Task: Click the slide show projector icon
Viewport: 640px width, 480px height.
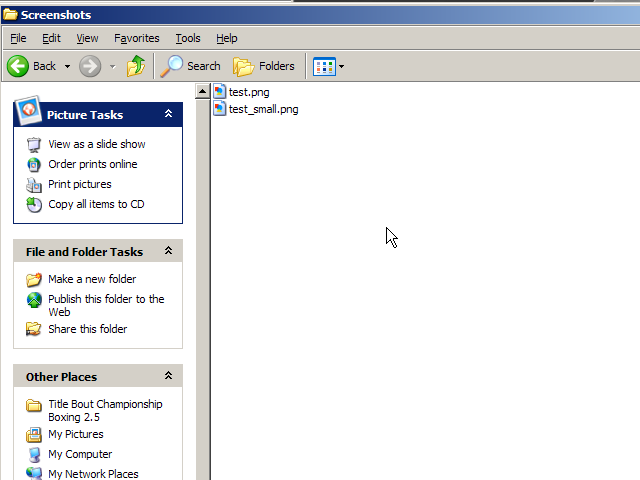Action: [34, 144]
